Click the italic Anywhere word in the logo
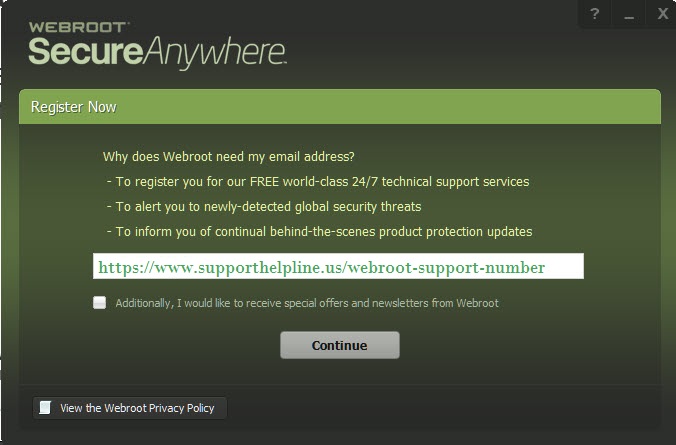This screenshot has height=445, width=676. click(214, 52)
